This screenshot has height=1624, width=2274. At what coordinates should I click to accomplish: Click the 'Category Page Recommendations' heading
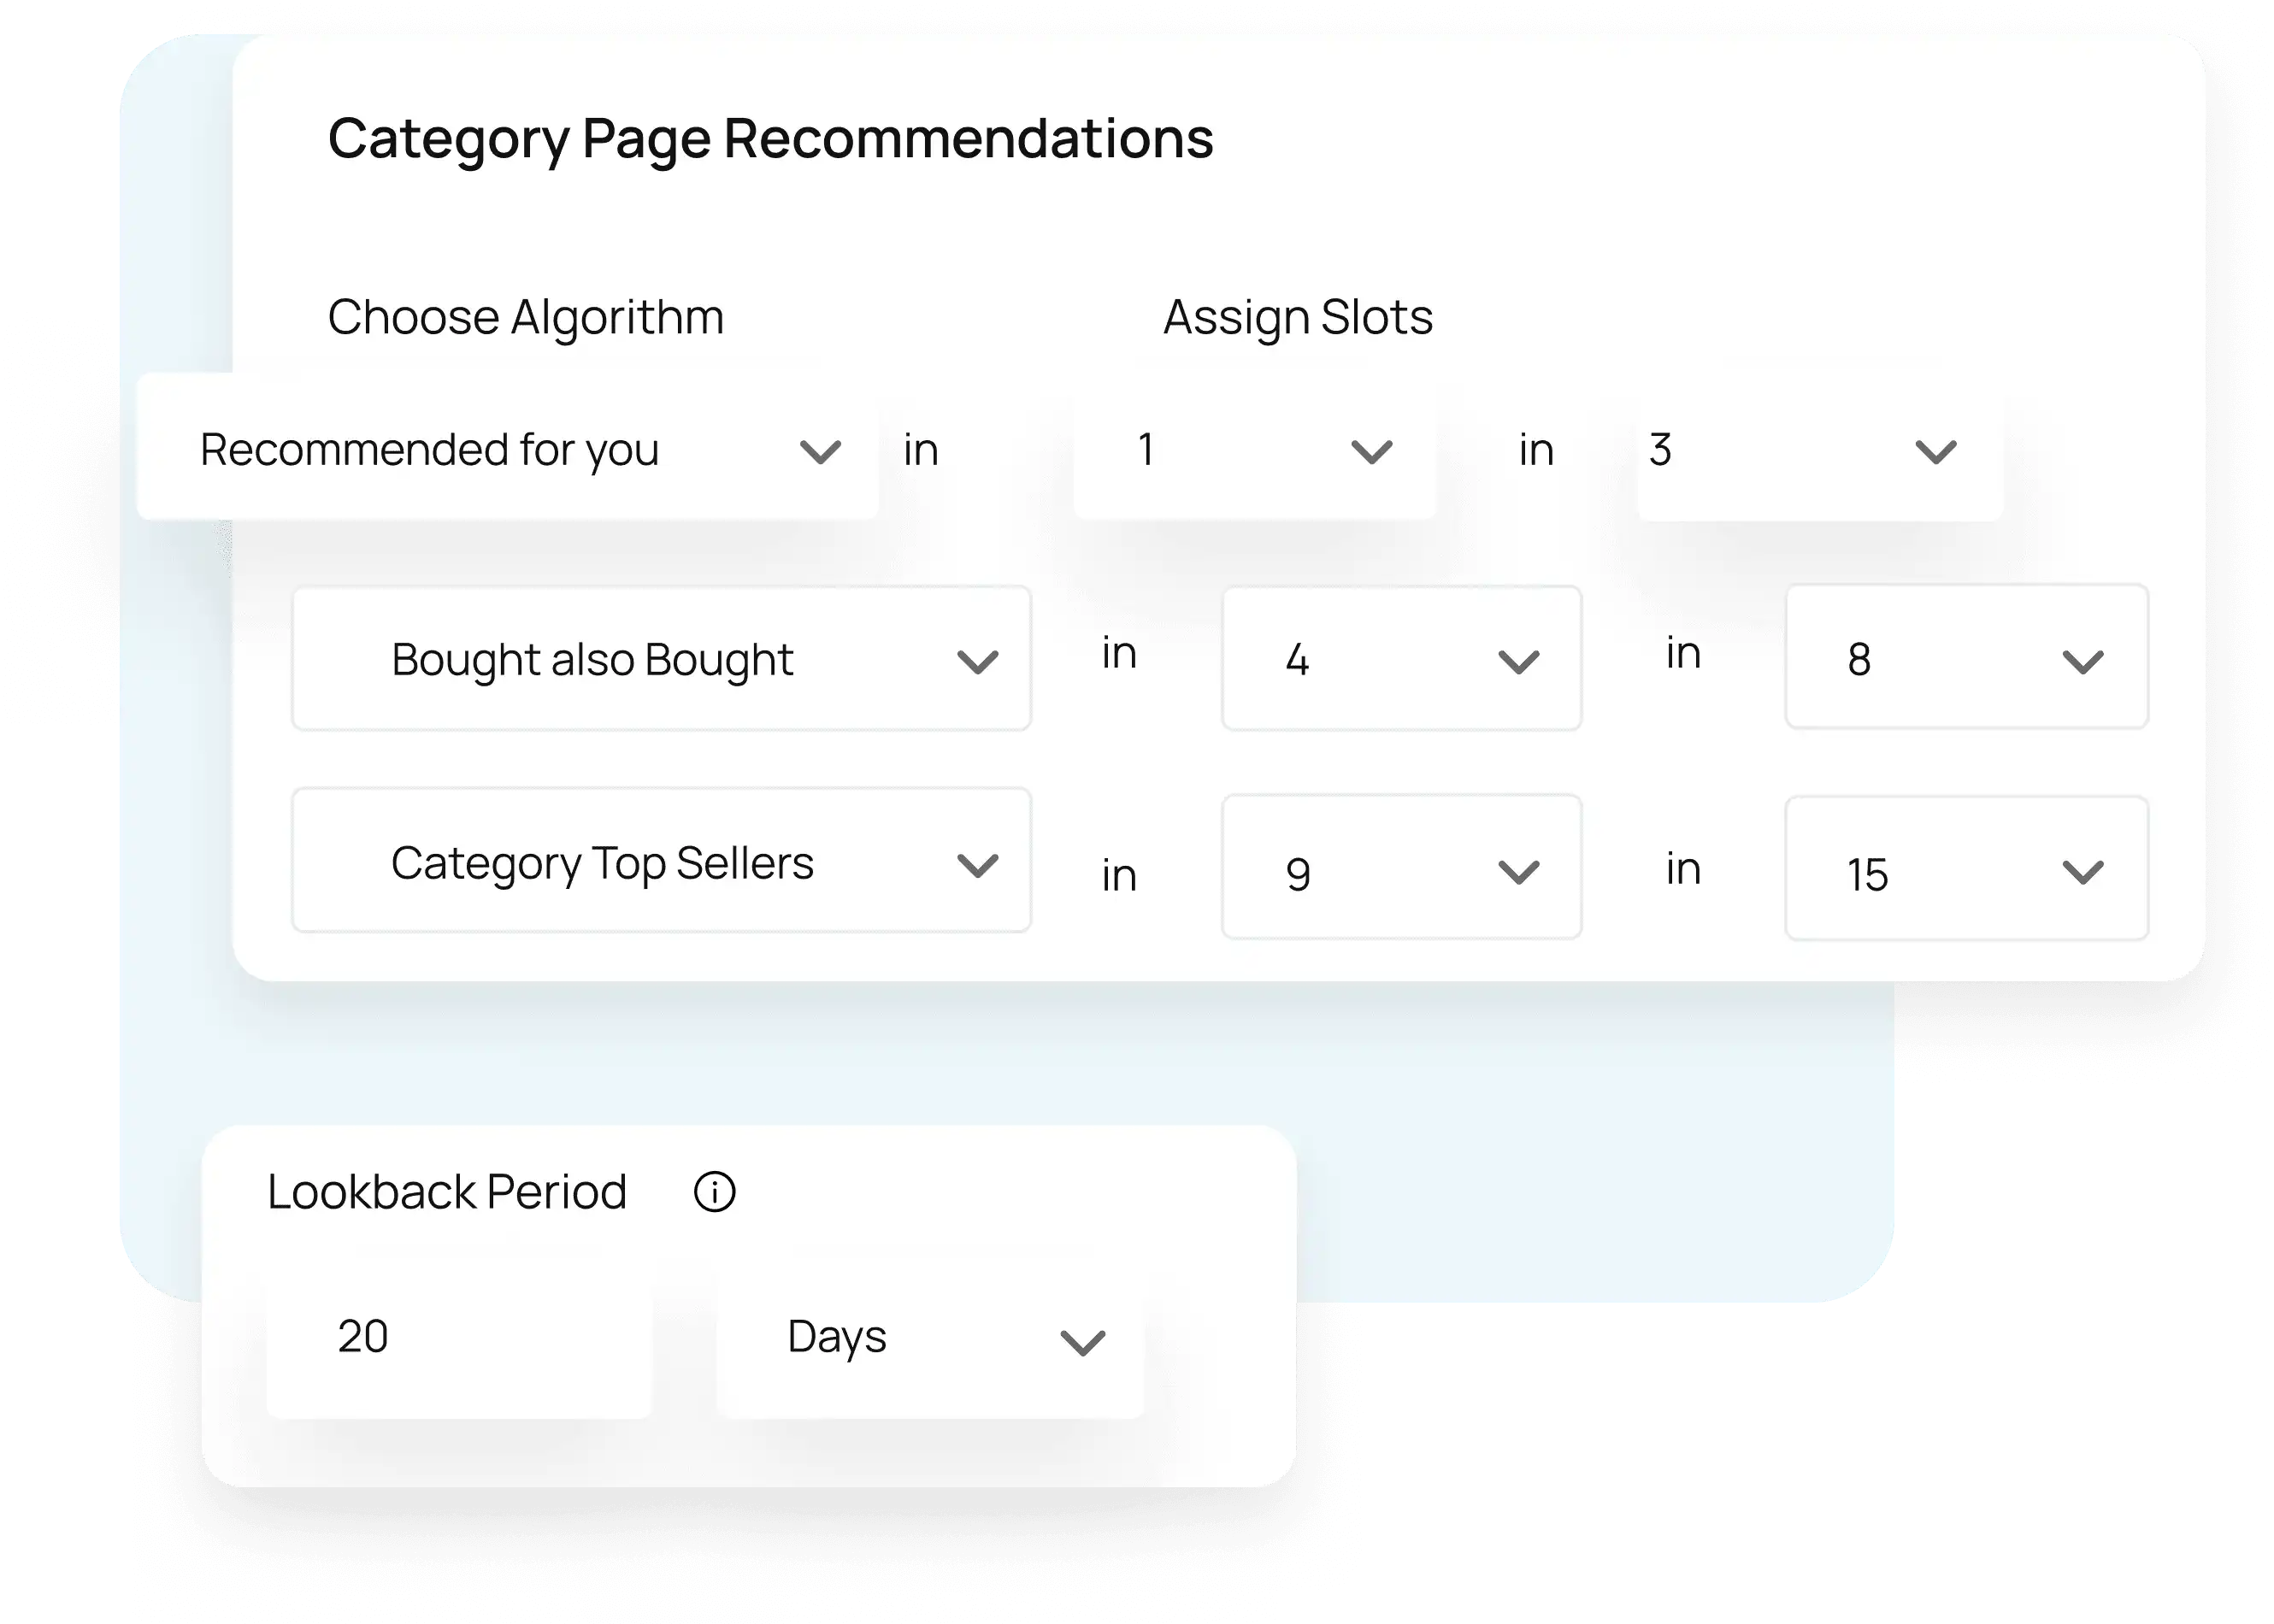[x=770, y=138]
